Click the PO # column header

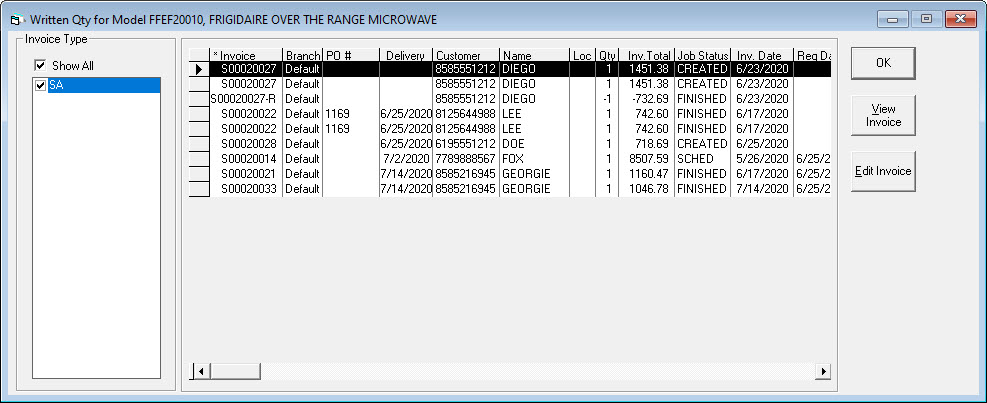click(x=351, y=55)
